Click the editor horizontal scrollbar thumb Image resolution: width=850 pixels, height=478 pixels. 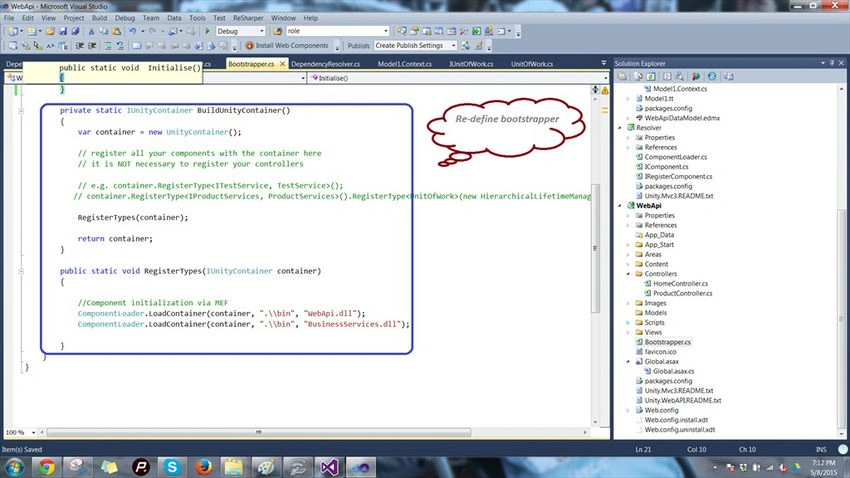click(x=259, y=432)
